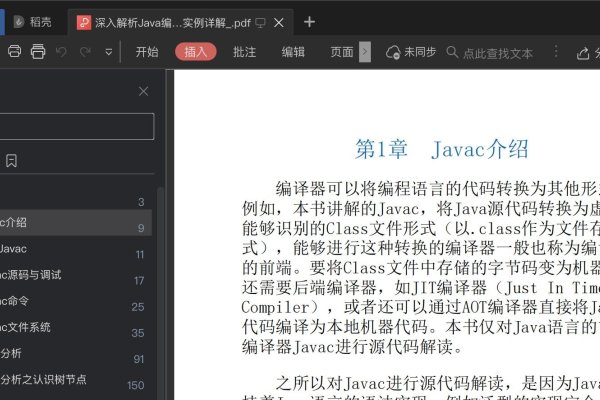Image resolution: width=600 pixels, height=400 pixels.
Task: Select the 插入 ribbon tab
Action: pos(196,52)
